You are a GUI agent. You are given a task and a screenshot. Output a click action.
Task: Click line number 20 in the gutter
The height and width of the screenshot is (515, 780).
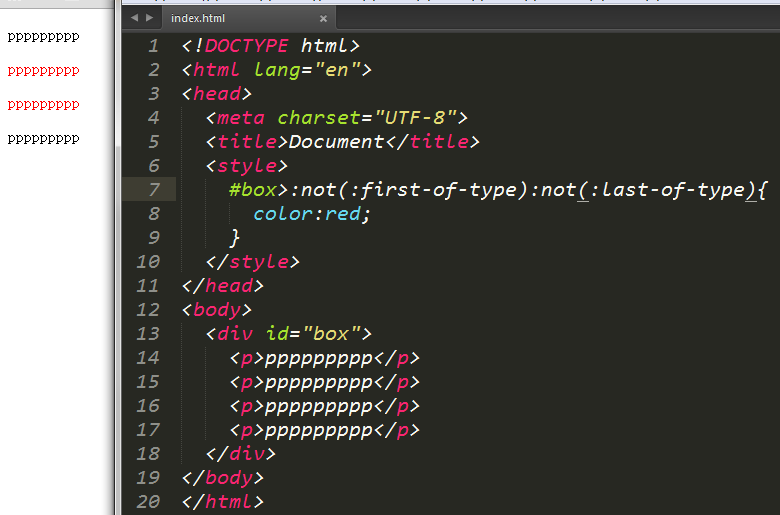pyautogui.click(x=148, y=502)
